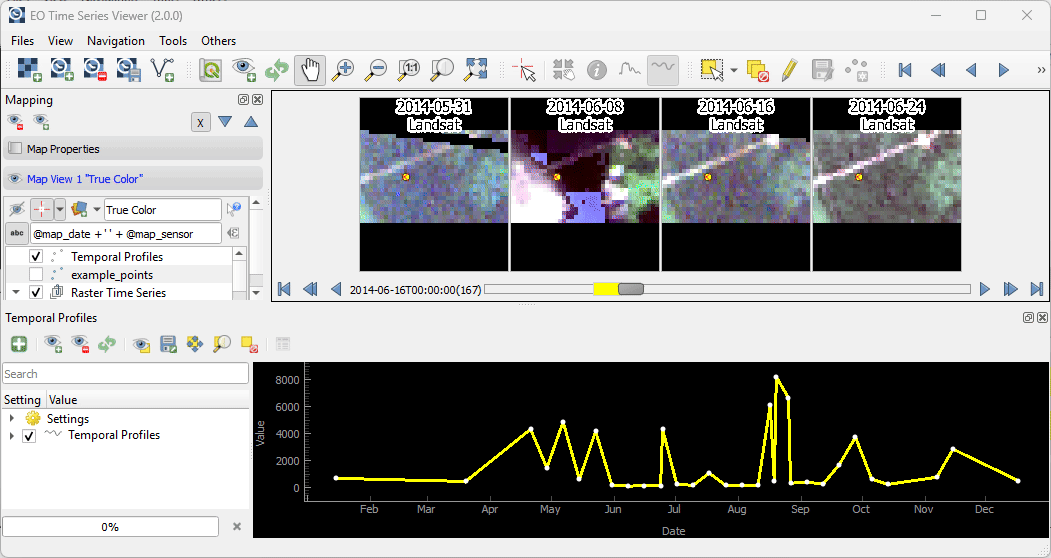The height and width of the screenshot is (558, 1051).
Task: Uncheck Temporal Profiles checkbox in settings tree
Action: (29, 436)
